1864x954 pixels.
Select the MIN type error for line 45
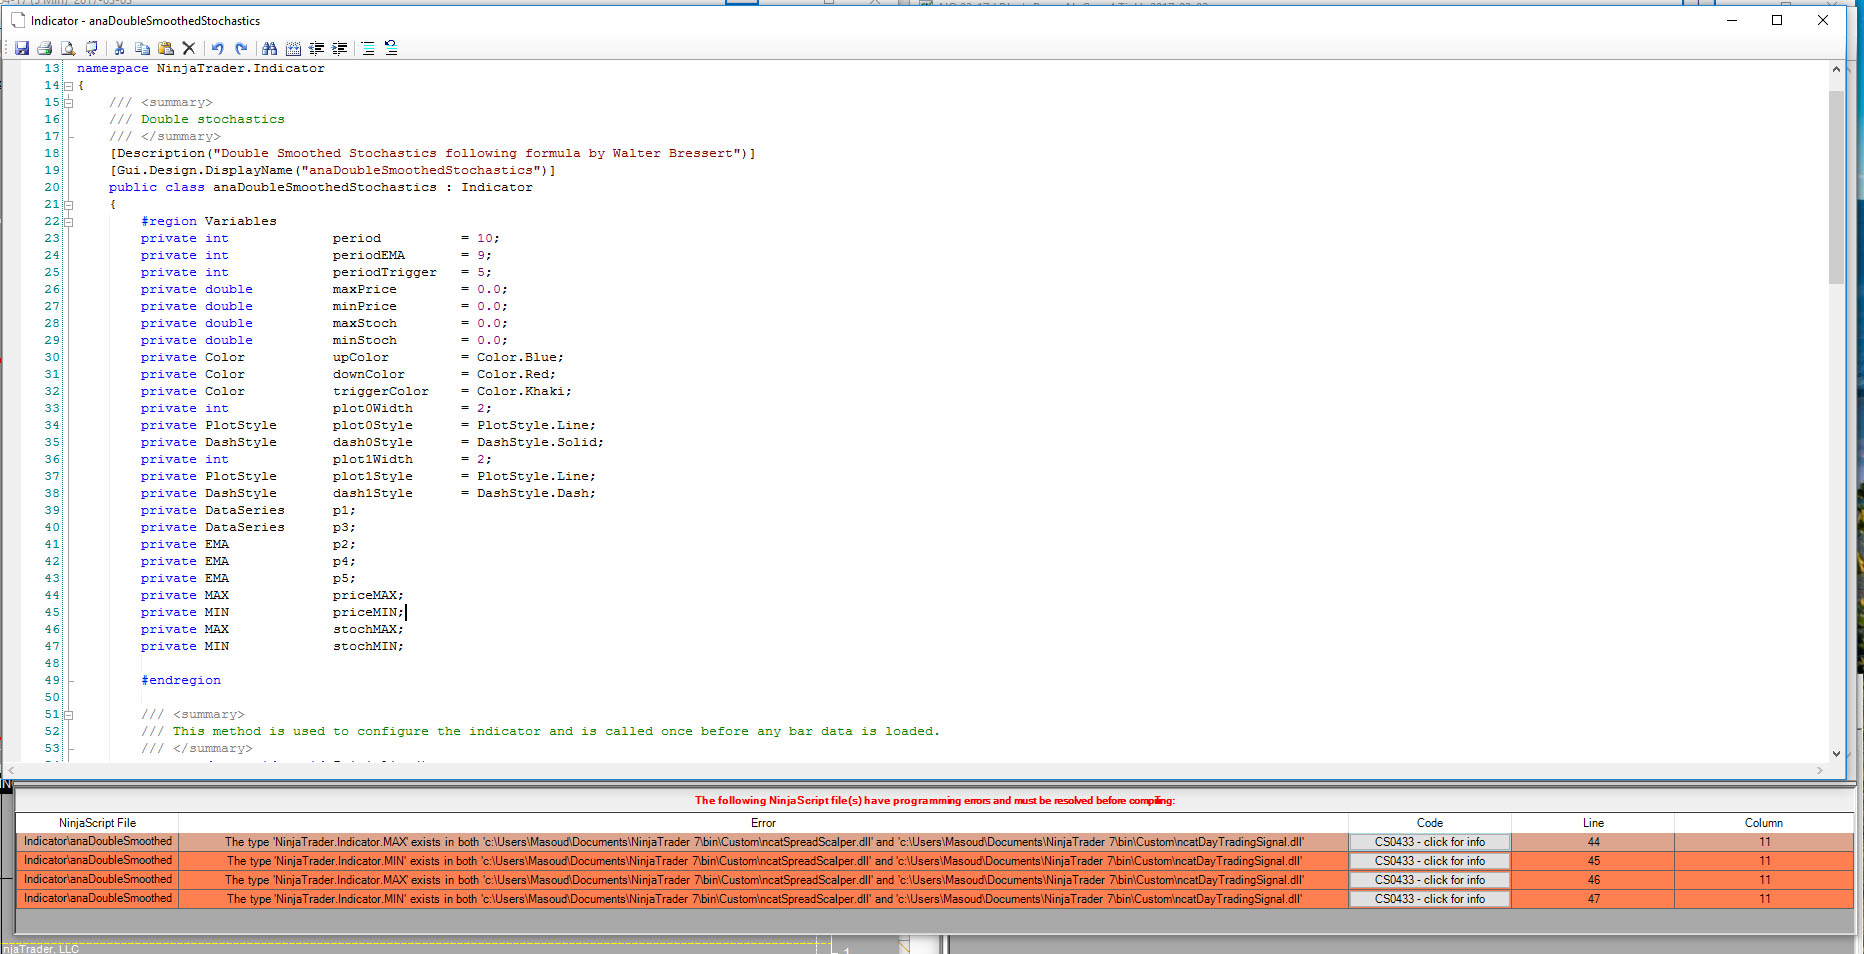tap(763, 861)
